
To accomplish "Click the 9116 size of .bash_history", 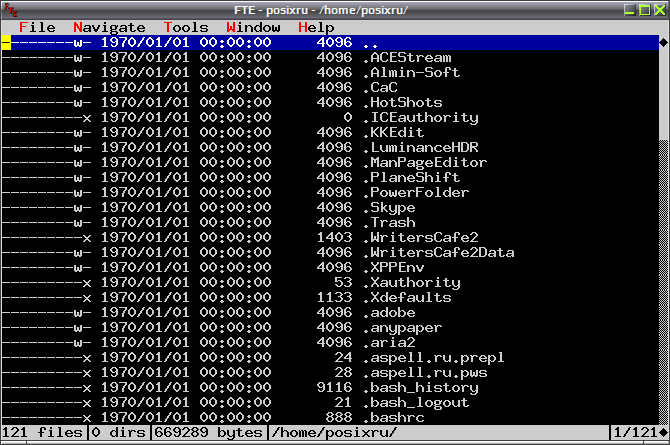I will coord(334,387).
